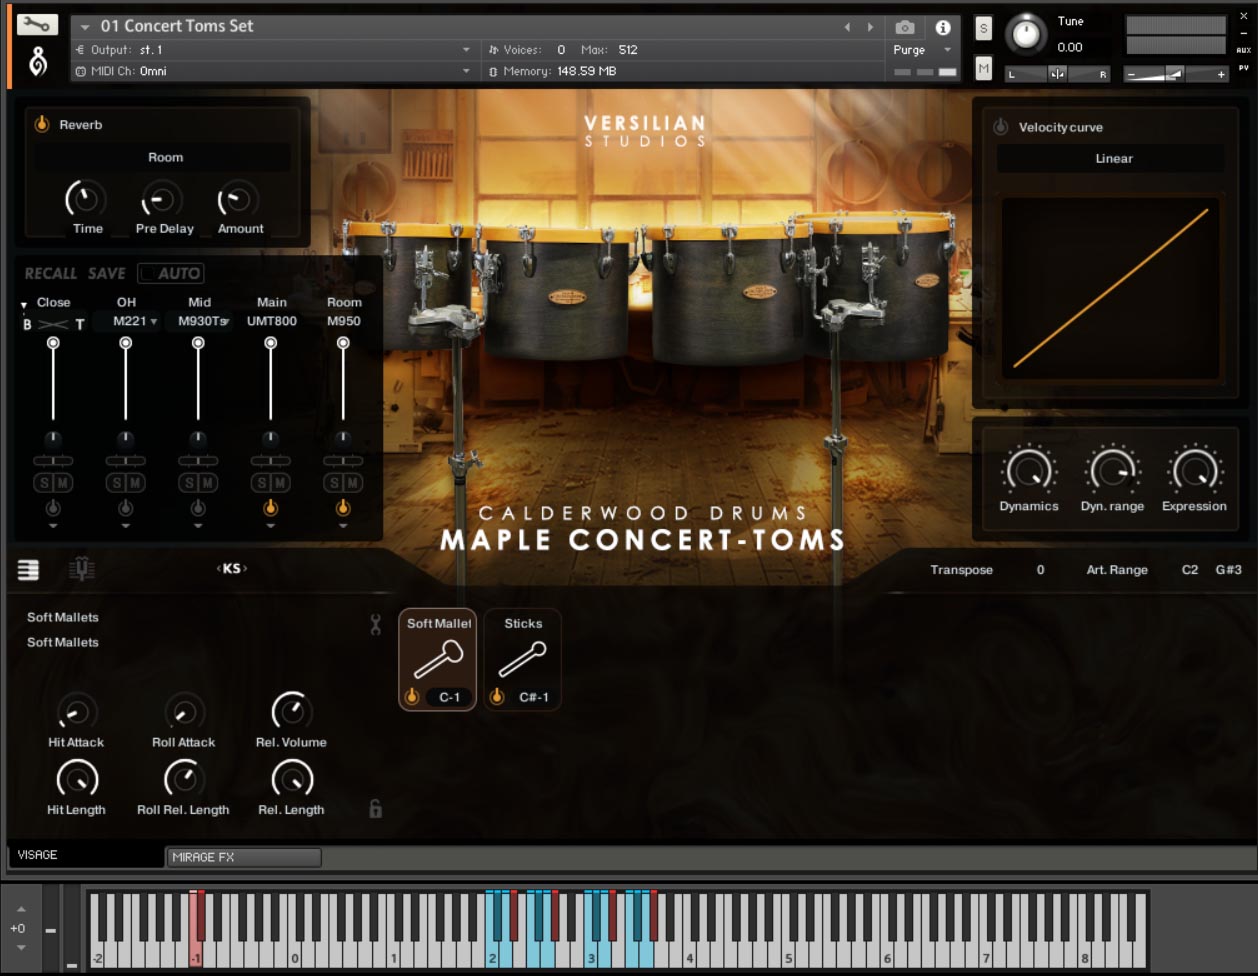The width and height of the screenshot is (1258, 976).
Task: Click the master volume slider
Action: coord(1176,74)
